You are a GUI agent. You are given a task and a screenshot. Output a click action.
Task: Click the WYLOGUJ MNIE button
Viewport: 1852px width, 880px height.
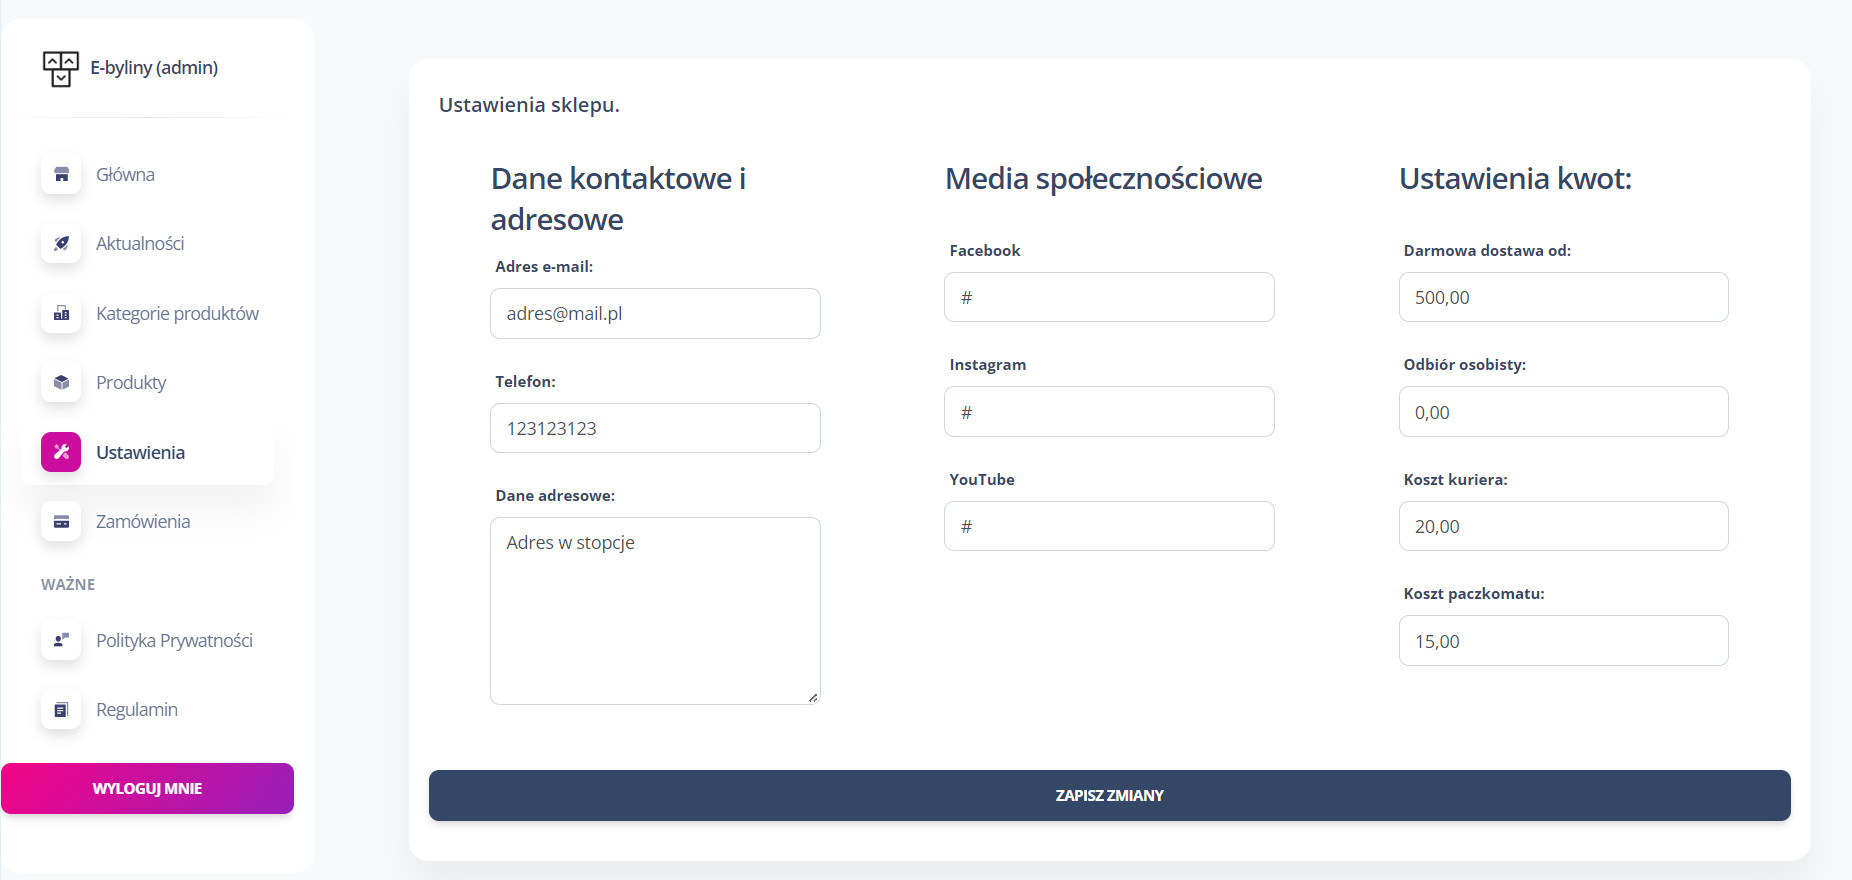tap(147, 788)
